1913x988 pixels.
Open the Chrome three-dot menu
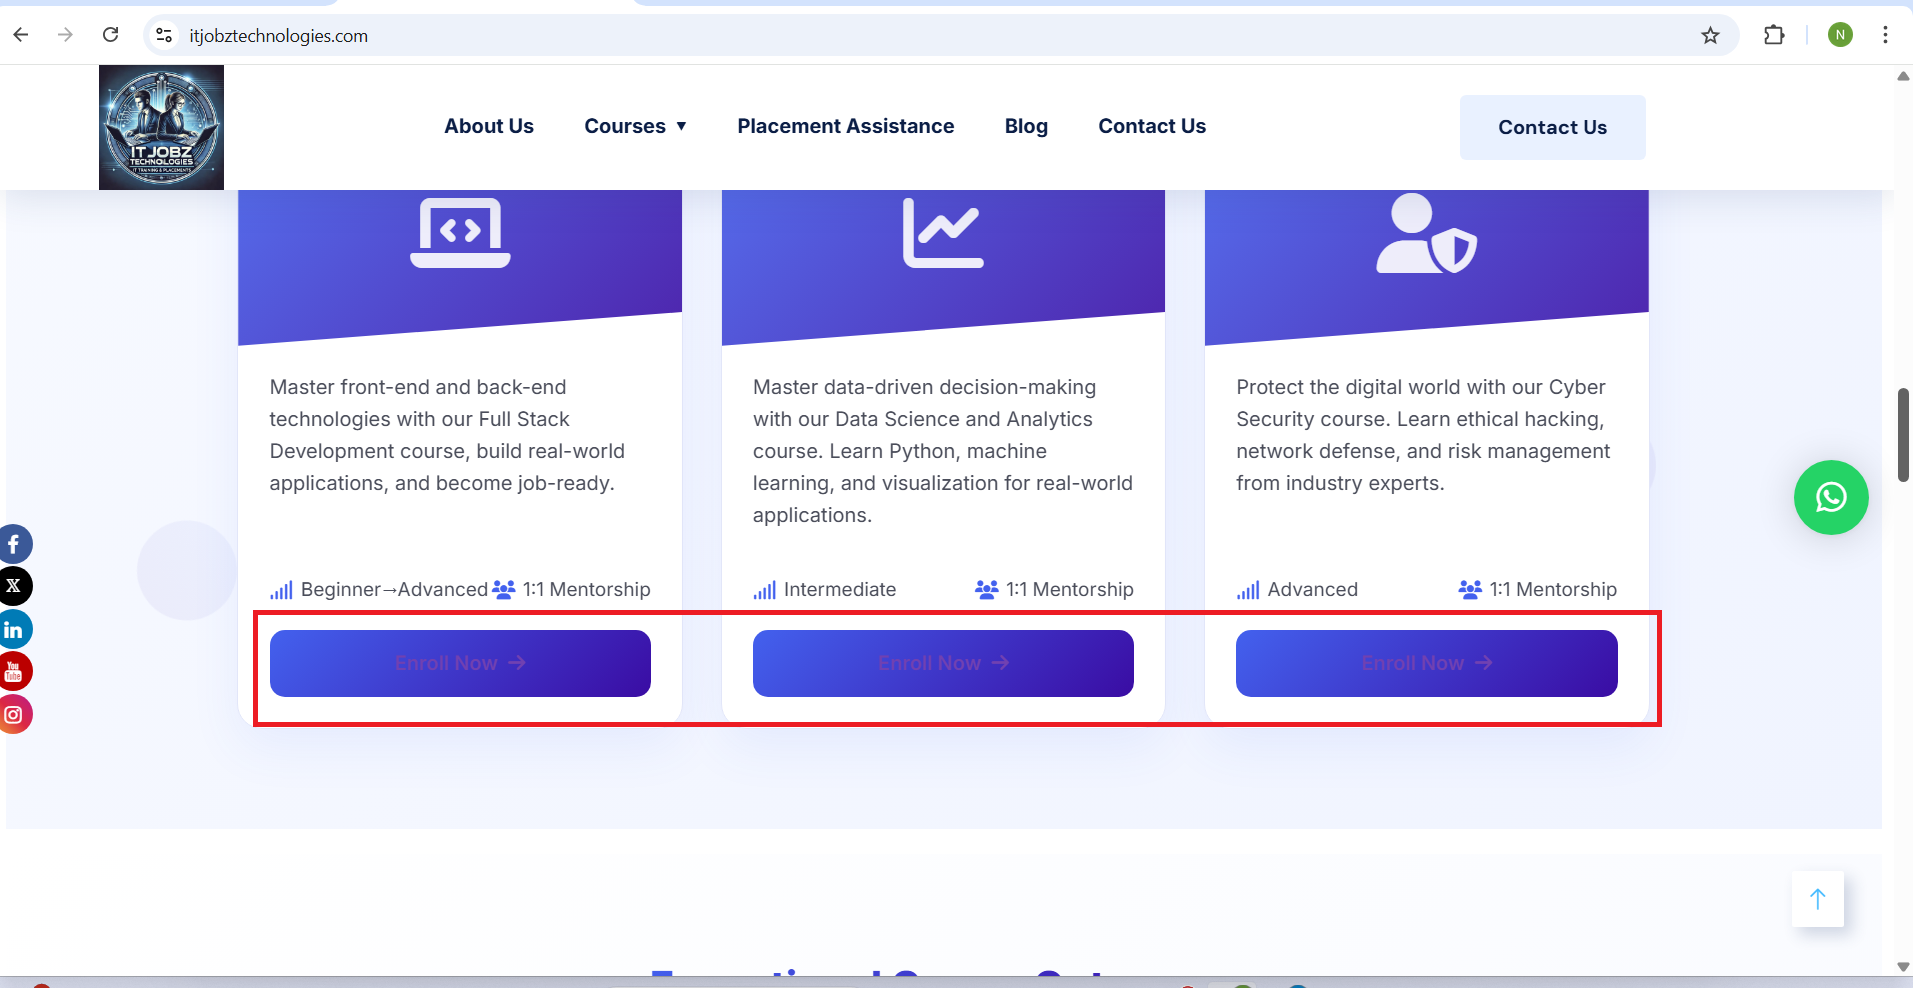coord(1885,36)
